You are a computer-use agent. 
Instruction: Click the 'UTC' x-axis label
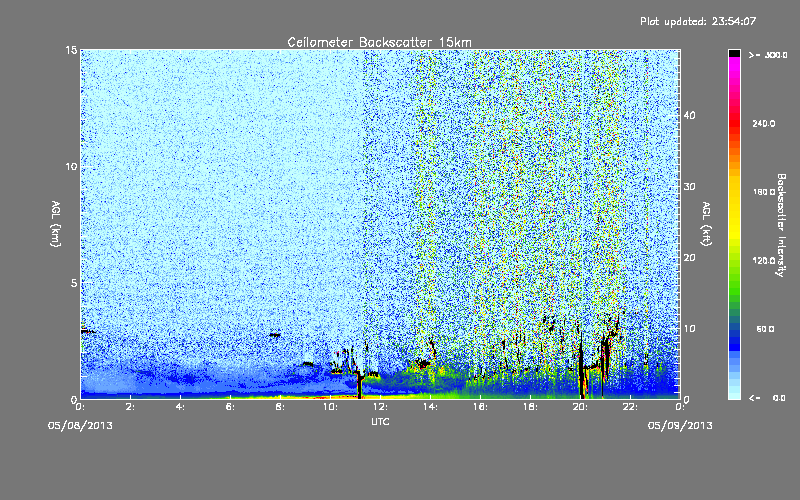(380, 422)
